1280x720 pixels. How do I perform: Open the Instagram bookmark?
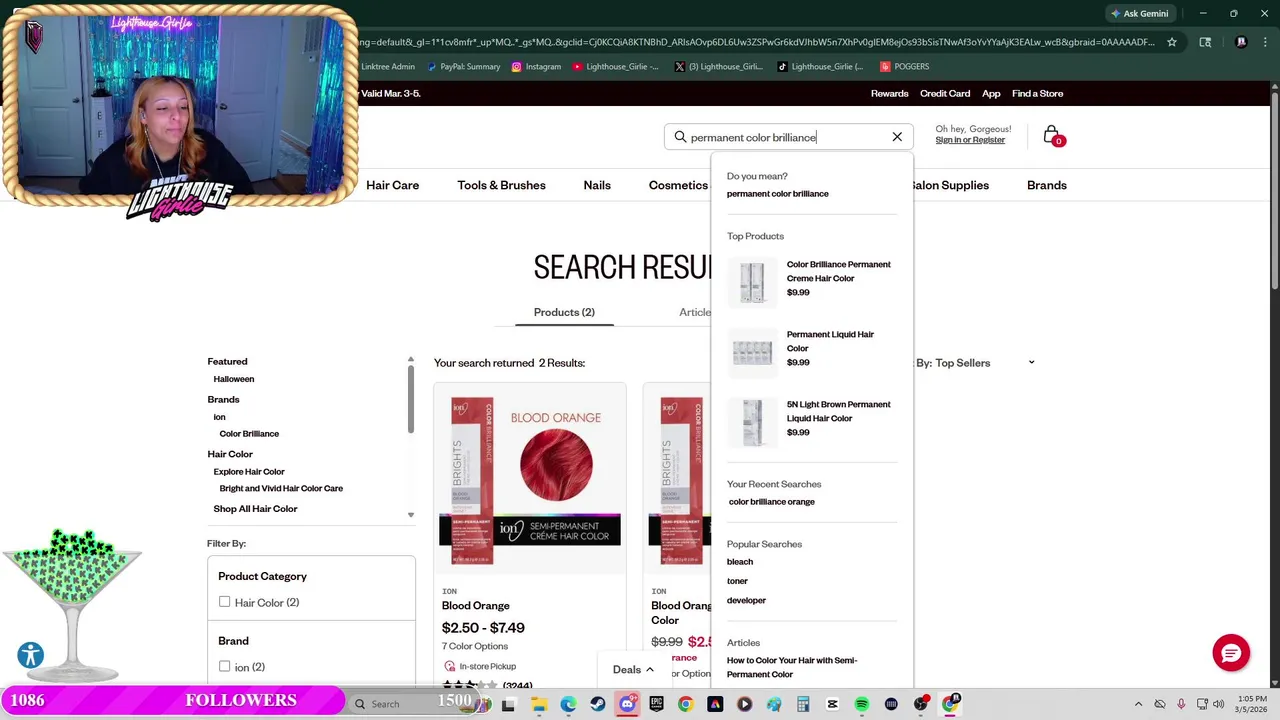(536, 66)
